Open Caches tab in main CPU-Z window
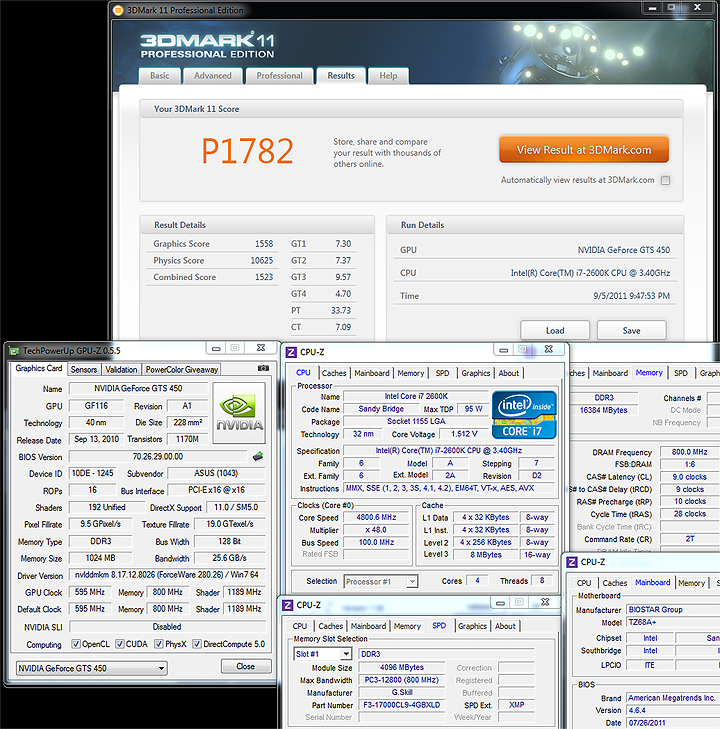 [334, 373]
